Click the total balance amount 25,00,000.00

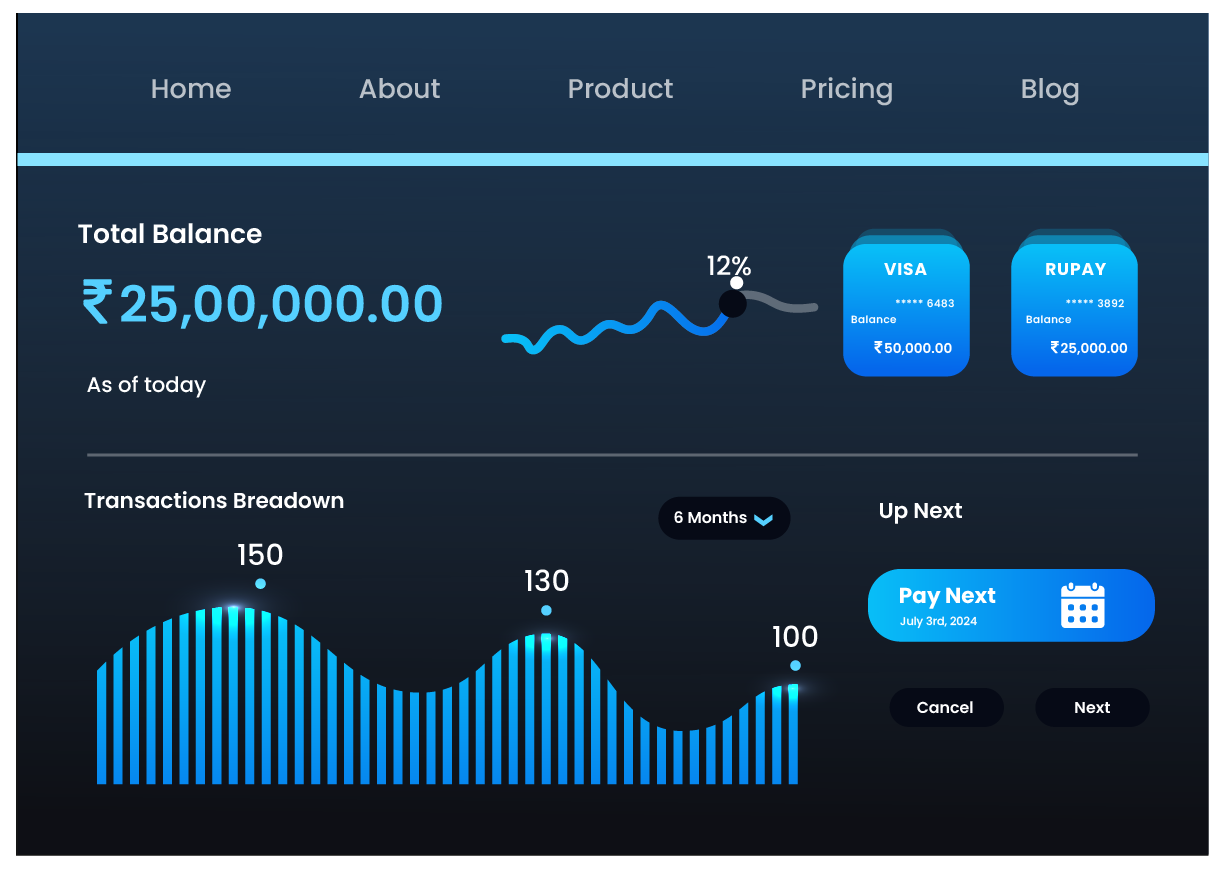tap(281, 304)
